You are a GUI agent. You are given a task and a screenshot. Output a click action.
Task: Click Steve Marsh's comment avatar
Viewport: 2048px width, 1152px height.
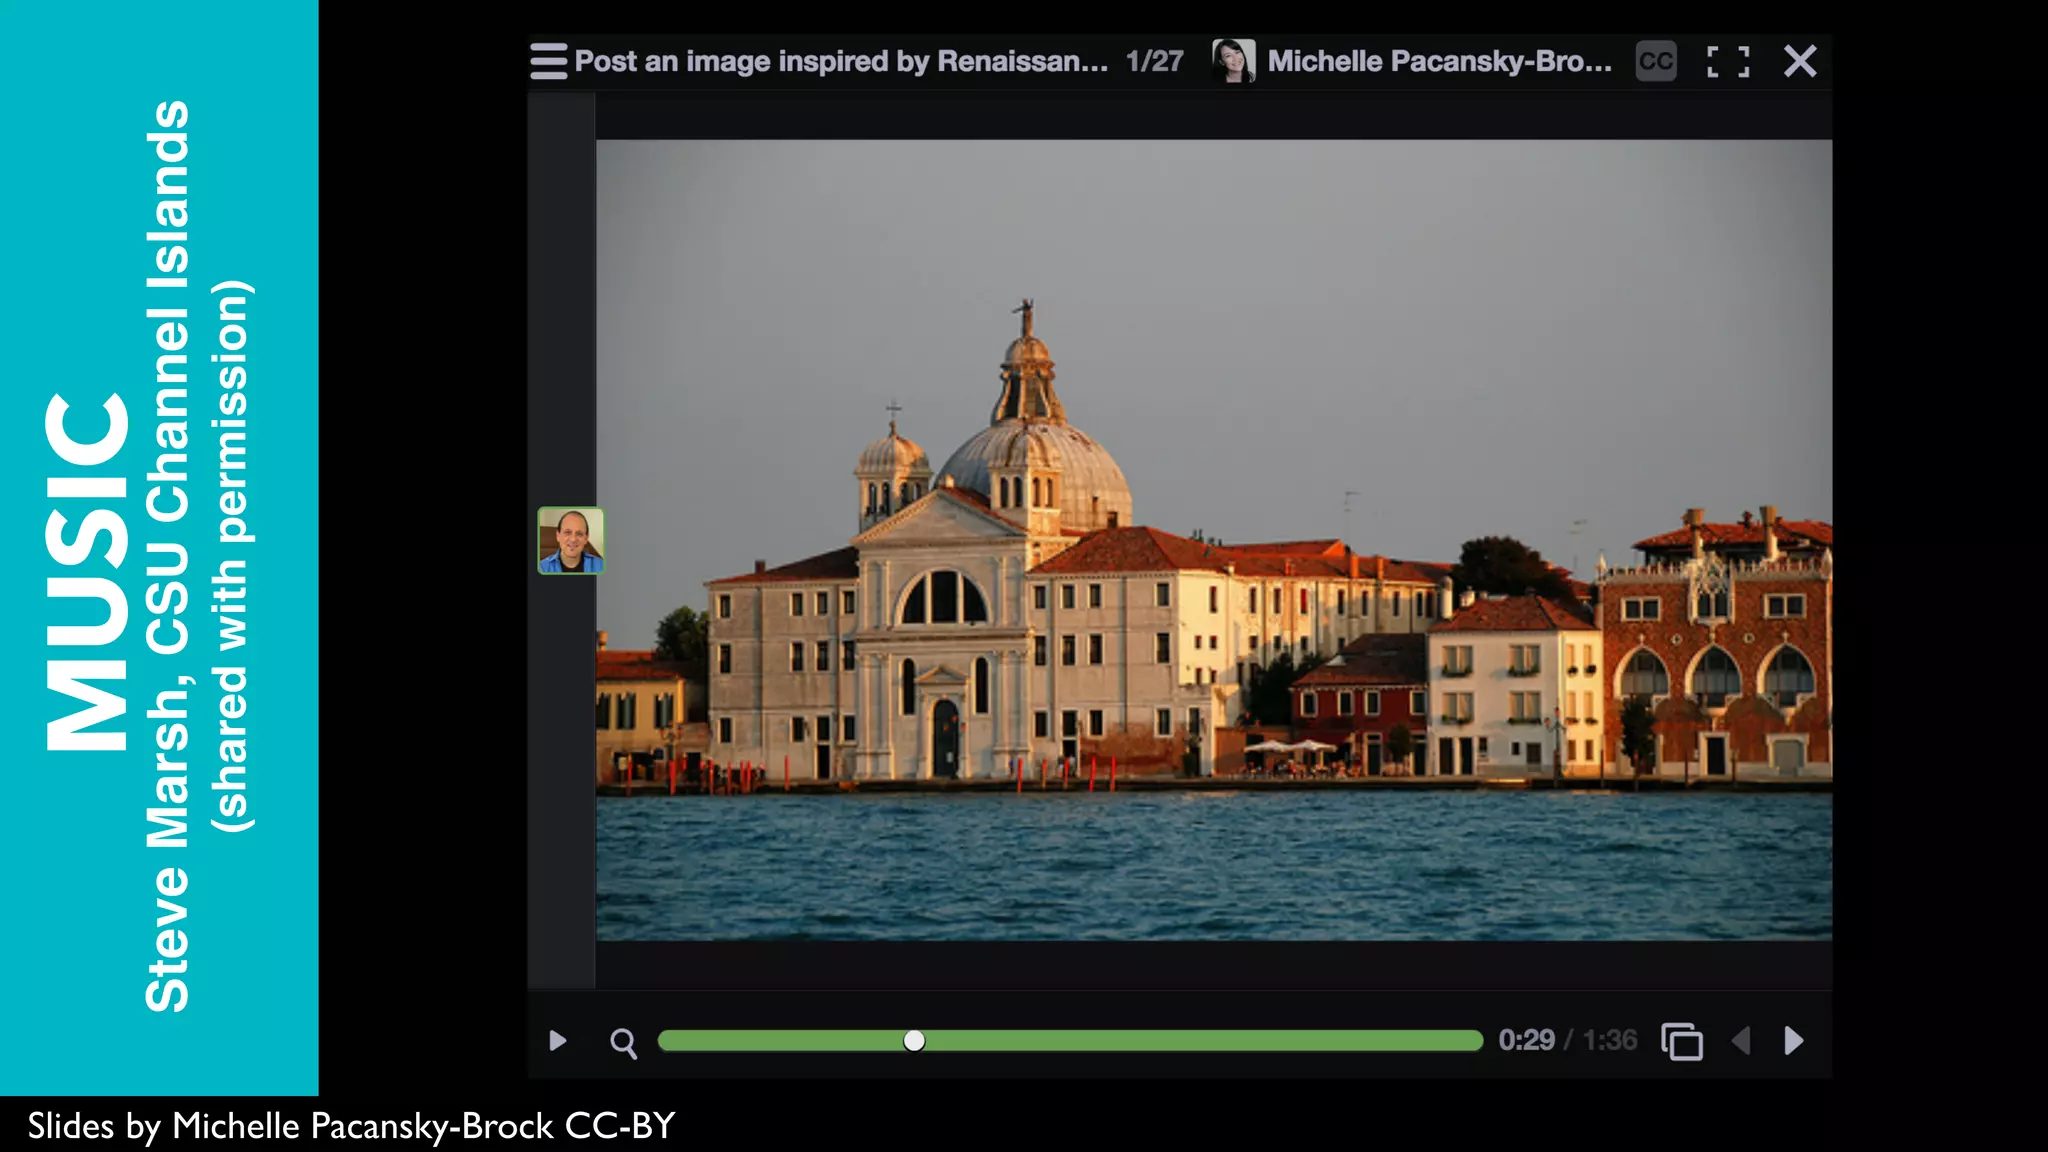[571, 540]
